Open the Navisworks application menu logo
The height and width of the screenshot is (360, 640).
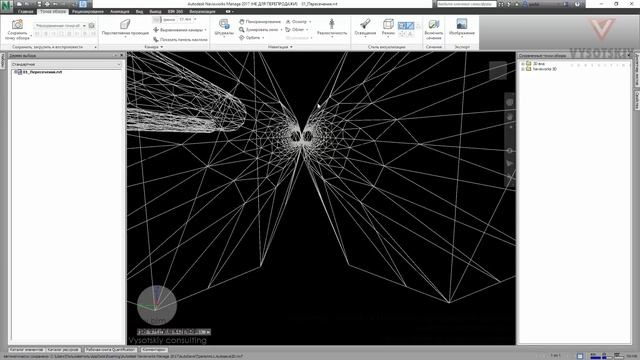coord(6,7)
